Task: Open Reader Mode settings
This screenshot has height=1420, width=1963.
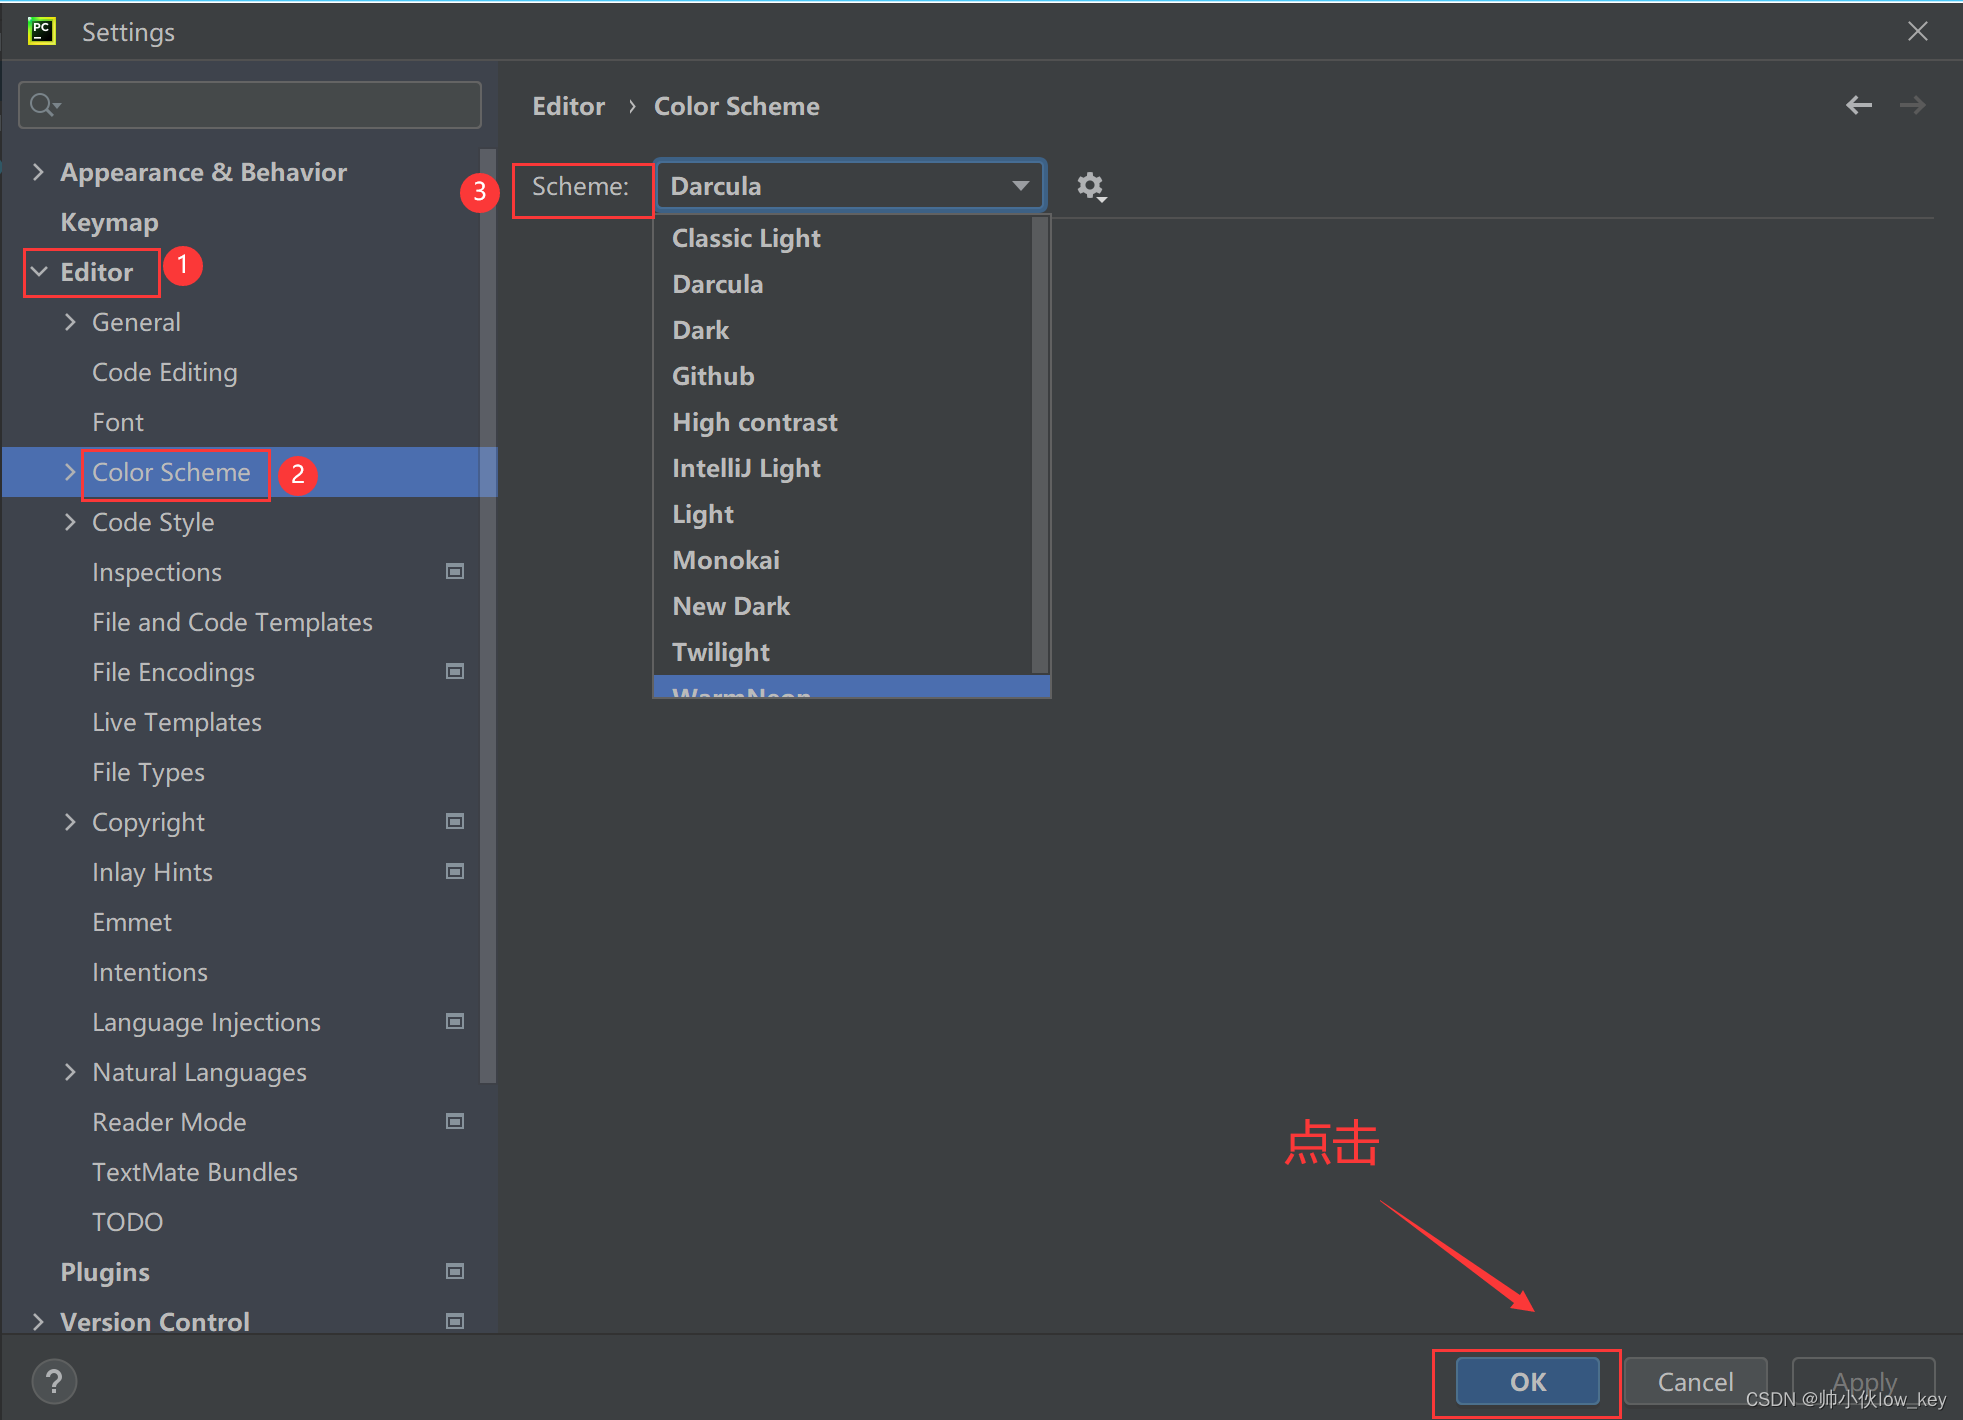Action: pos(169,1122)
